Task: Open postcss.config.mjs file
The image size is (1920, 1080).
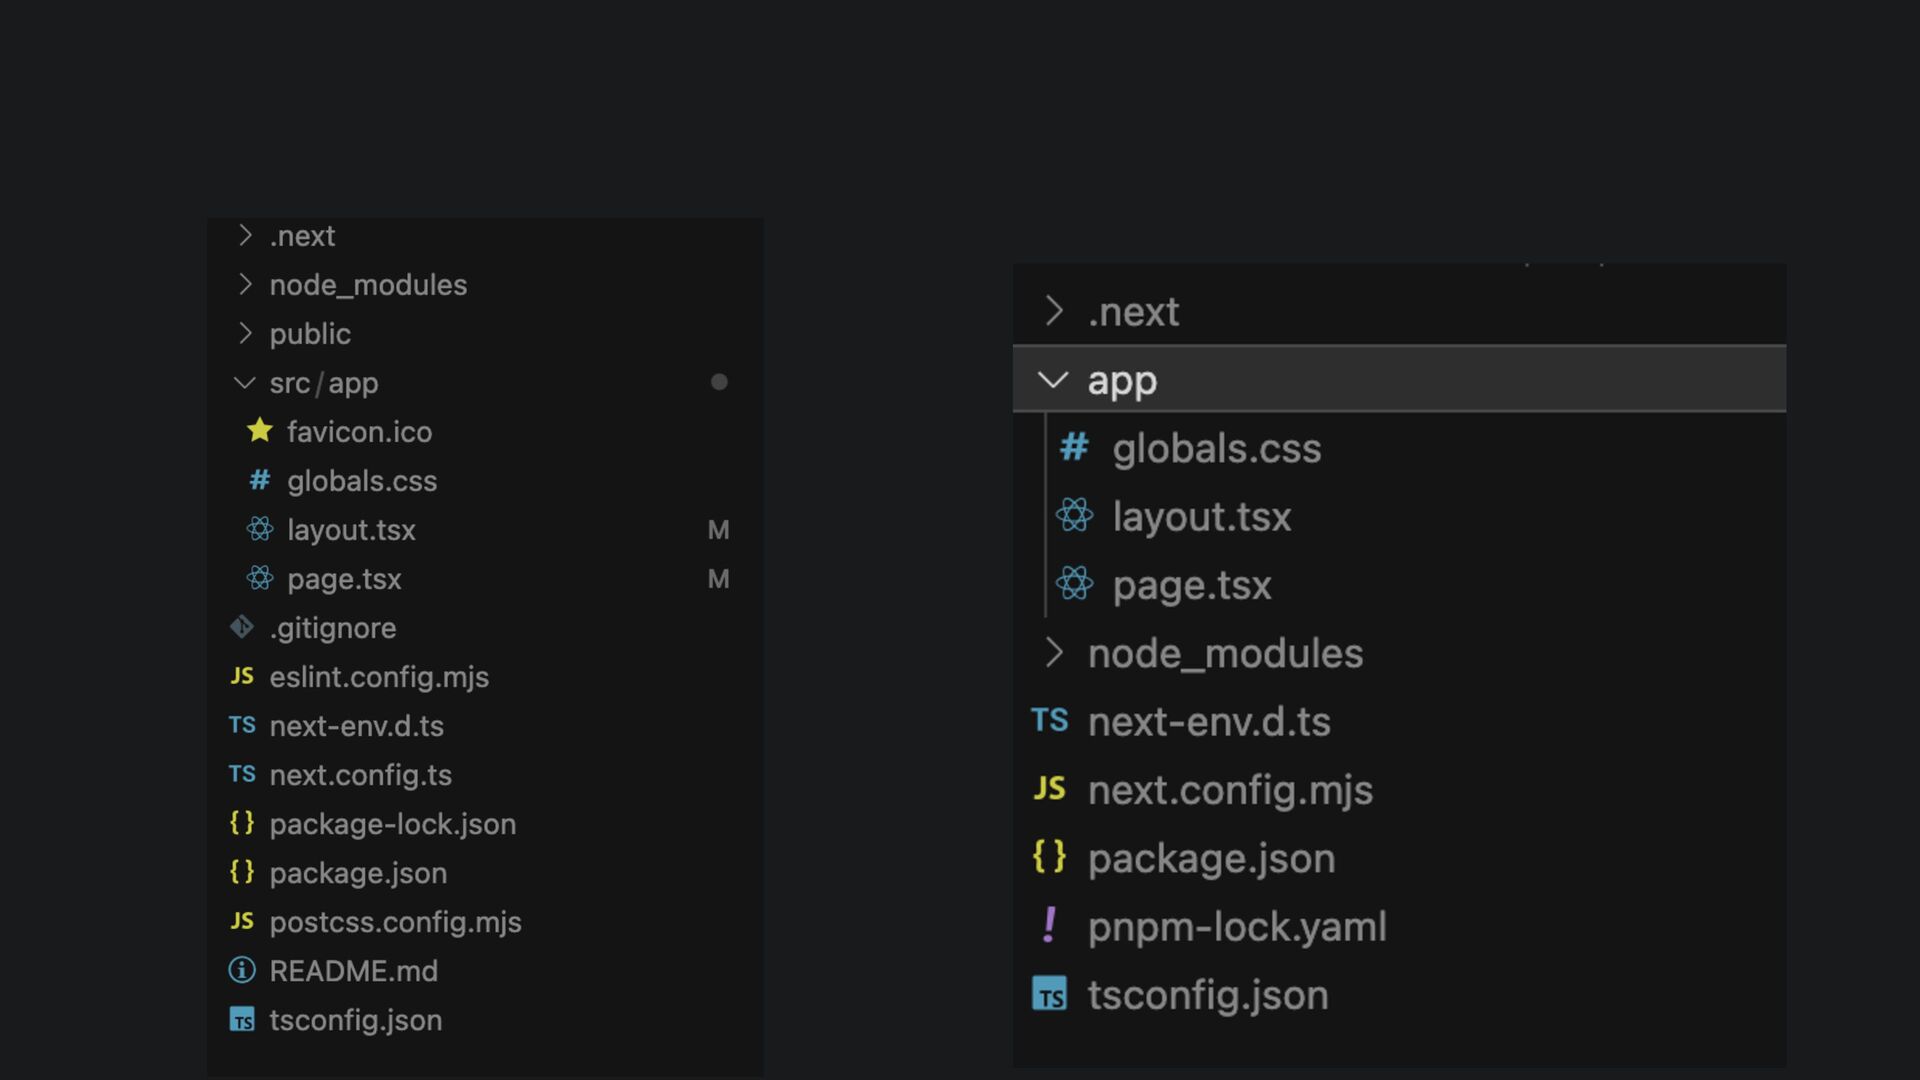Action: coord(395,922)
